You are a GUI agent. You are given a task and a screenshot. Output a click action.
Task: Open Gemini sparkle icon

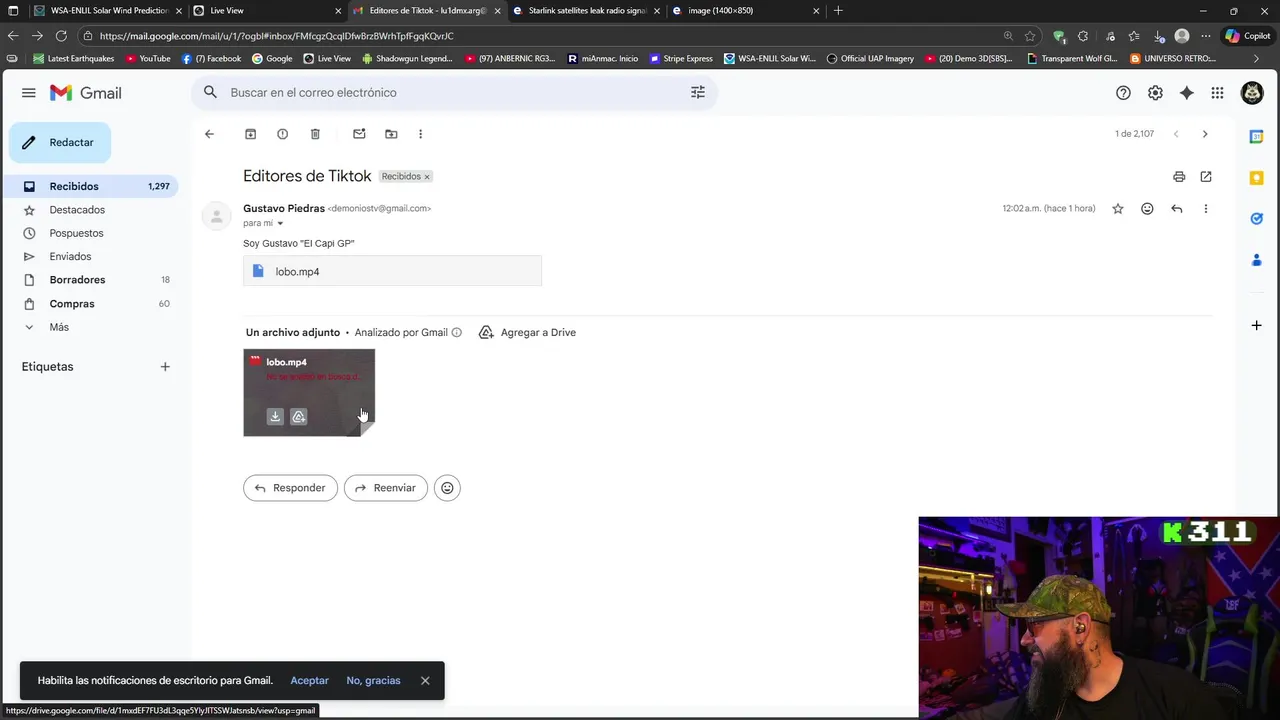(x=1187, y=93)
